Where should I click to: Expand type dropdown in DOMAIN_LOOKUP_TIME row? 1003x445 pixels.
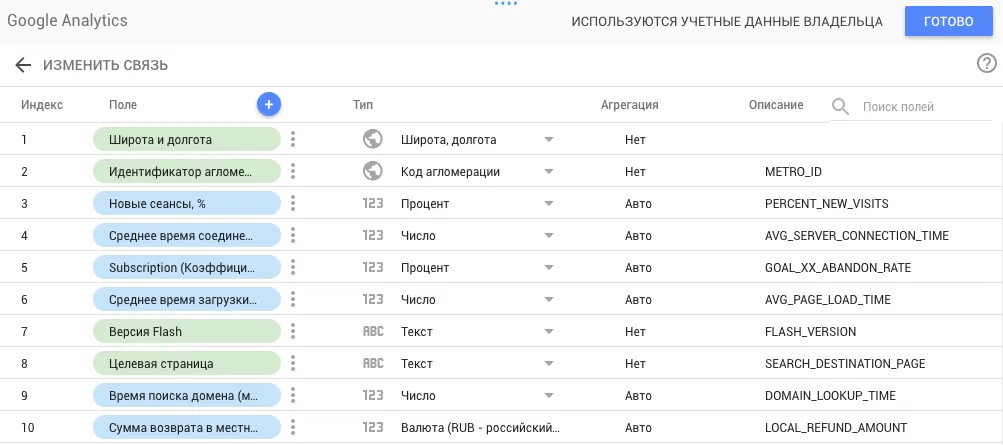coord(548,396)
